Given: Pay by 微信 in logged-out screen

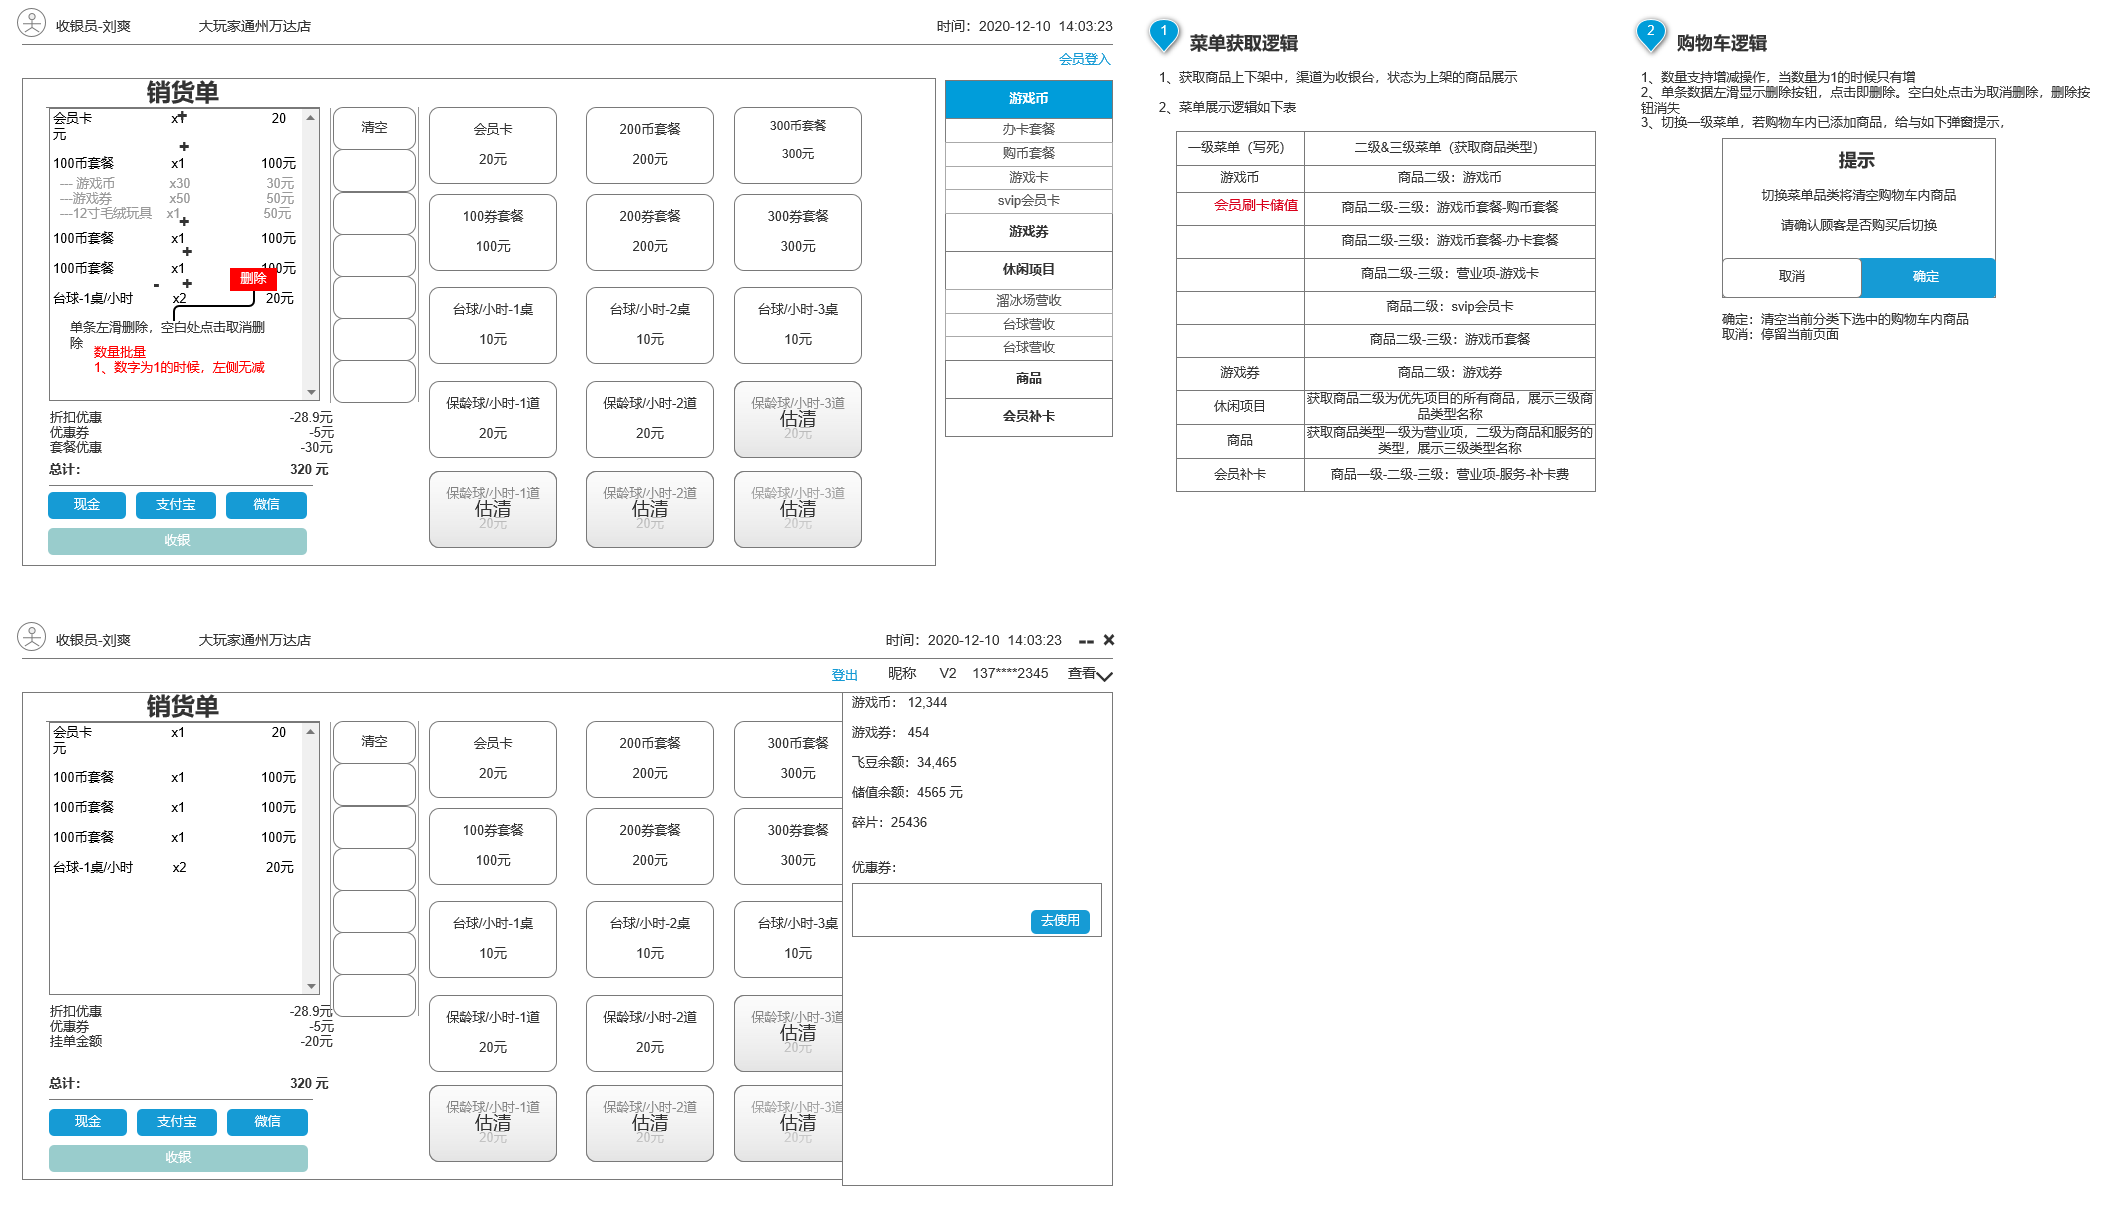Looking at the screenshot, I should click(x=266, y=505).
